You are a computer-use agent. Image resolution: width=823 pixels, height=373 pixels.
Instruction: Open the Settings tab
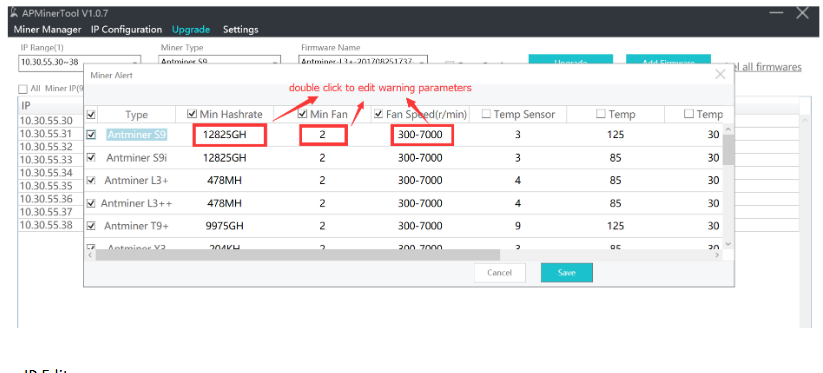click(x=240, y=29)
